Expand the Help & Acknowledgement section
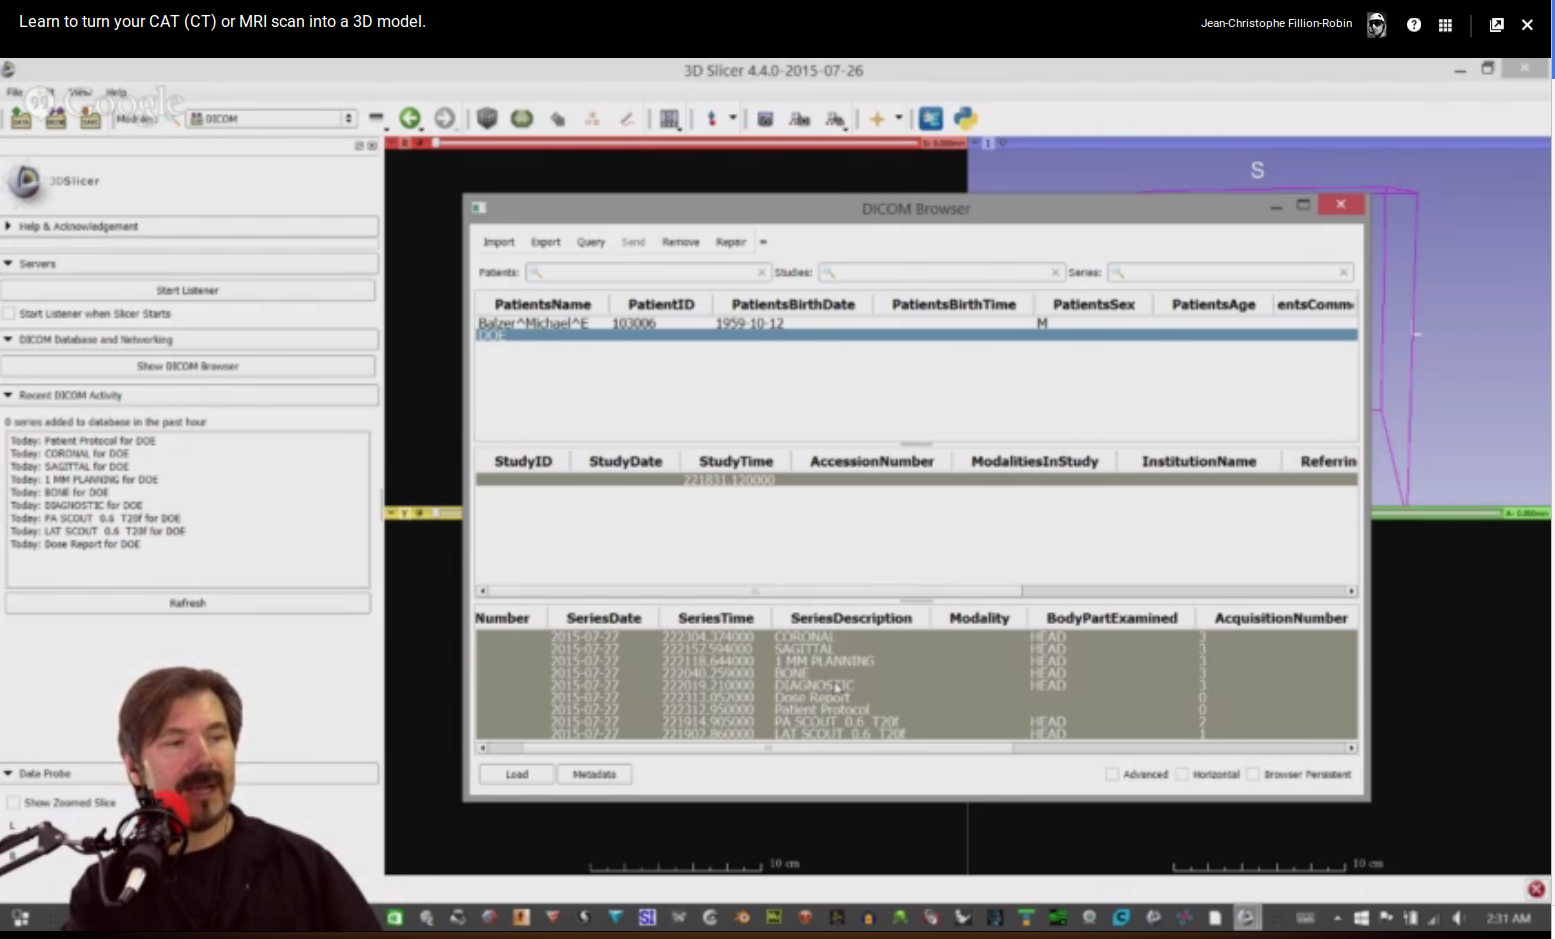This screenshot has height=939, width=1555. click(190, 227)
